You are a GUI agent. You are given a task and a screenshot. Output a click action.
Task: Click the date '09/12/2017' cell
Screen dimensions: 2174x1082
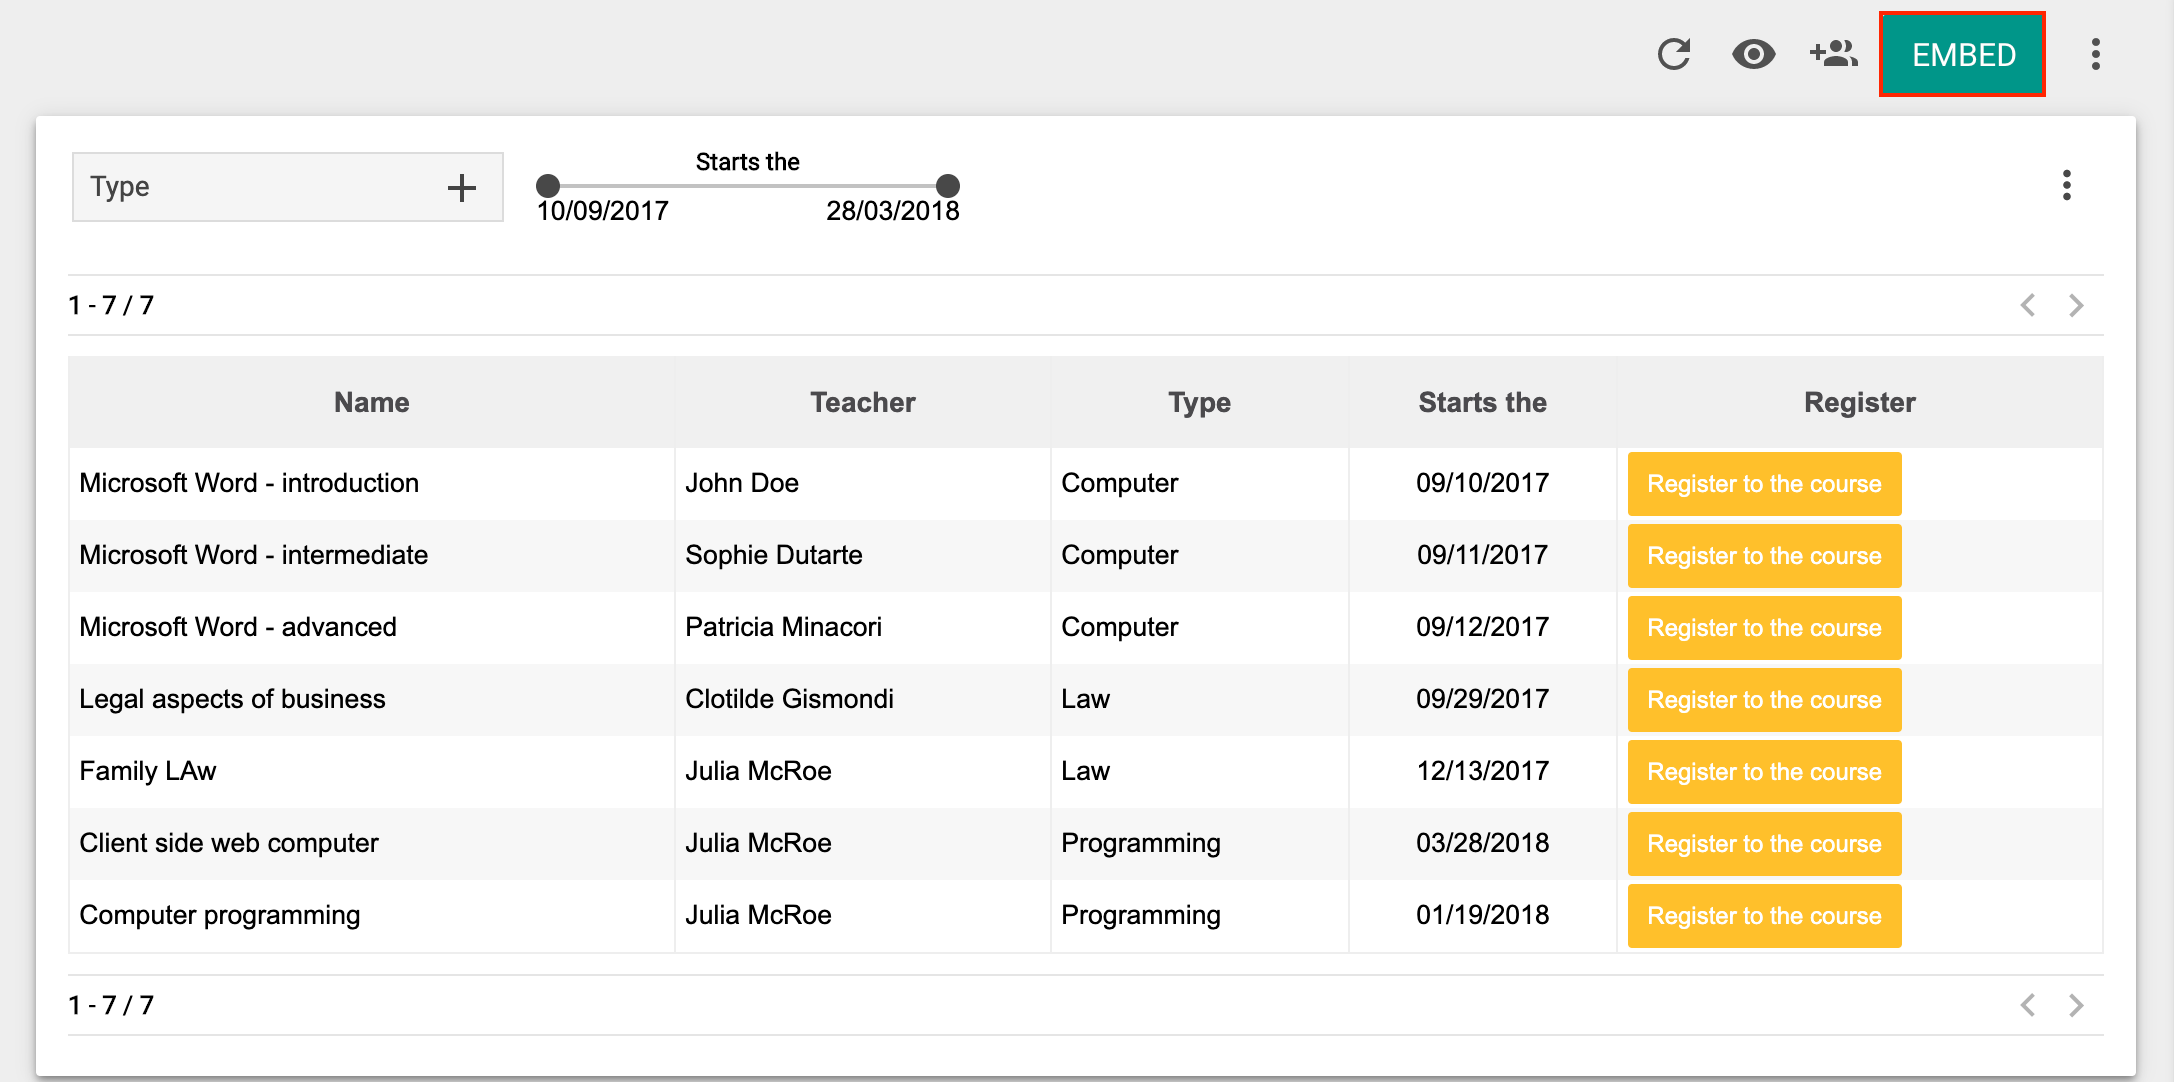(1483, 627)
